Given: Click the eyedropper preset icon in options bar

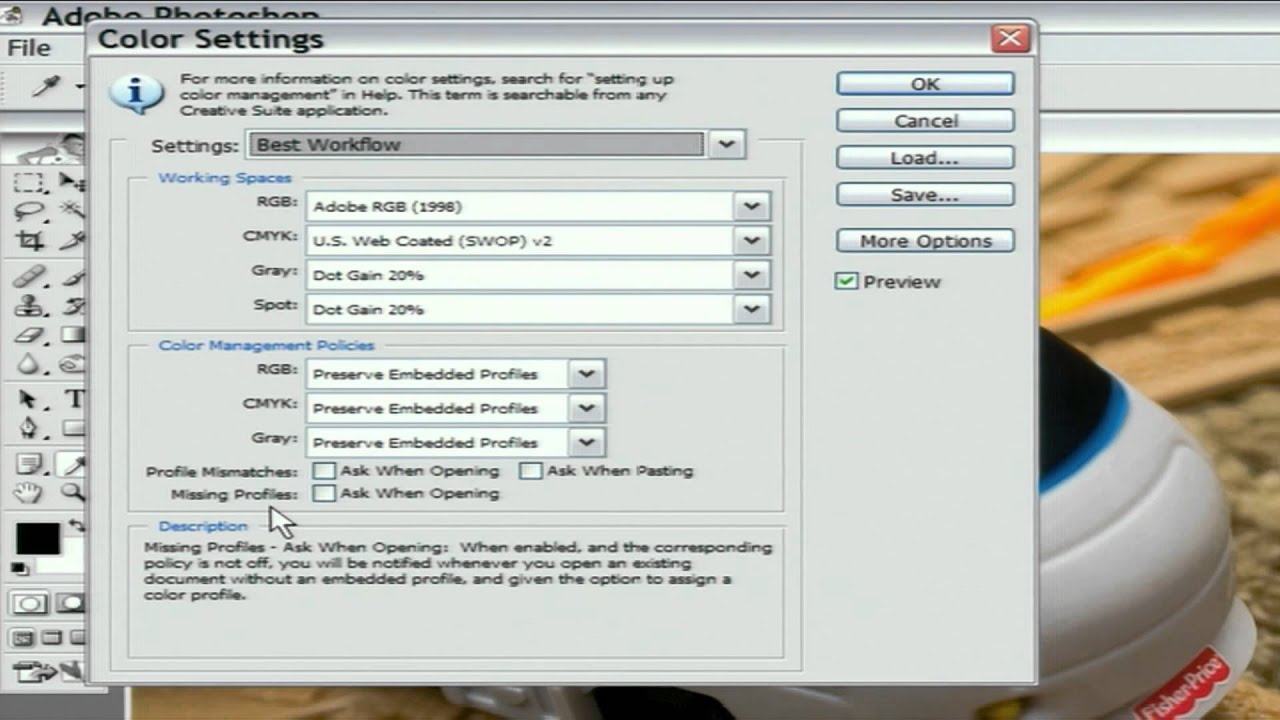Looking at the screenshot, I should [47, 87].
